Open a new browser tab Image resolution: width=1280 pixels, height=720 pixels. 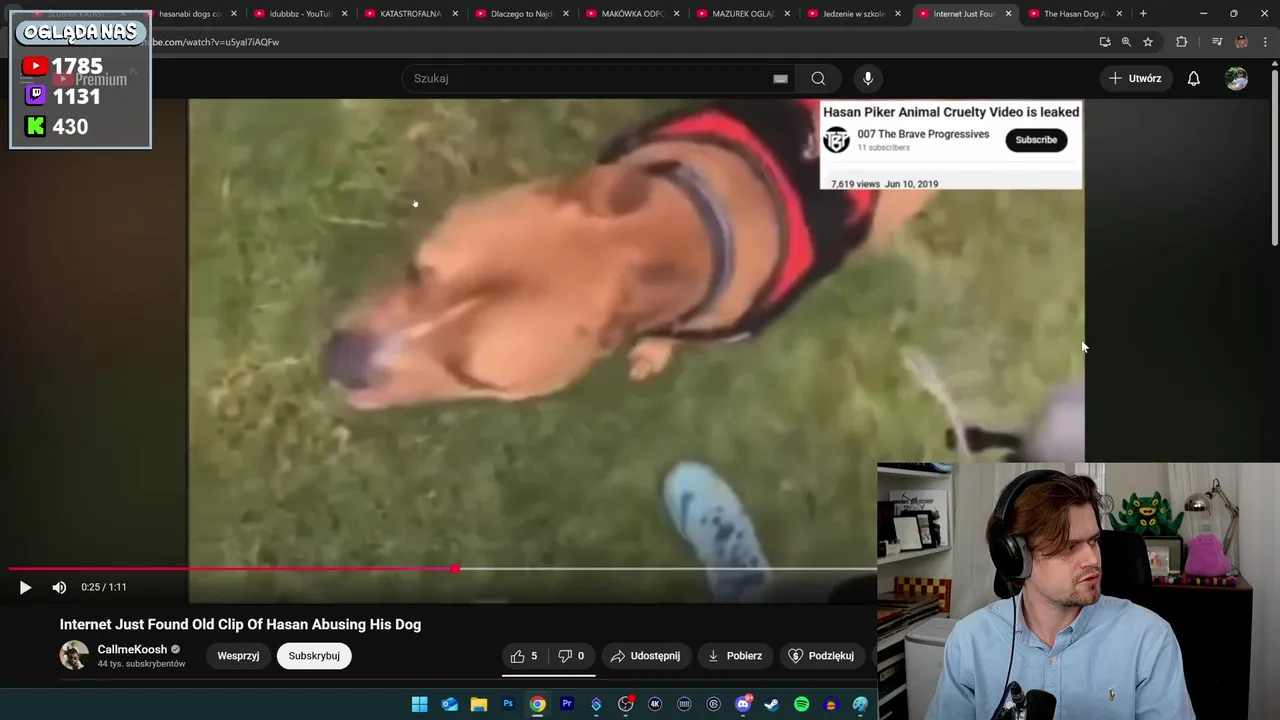[1143, 14]
